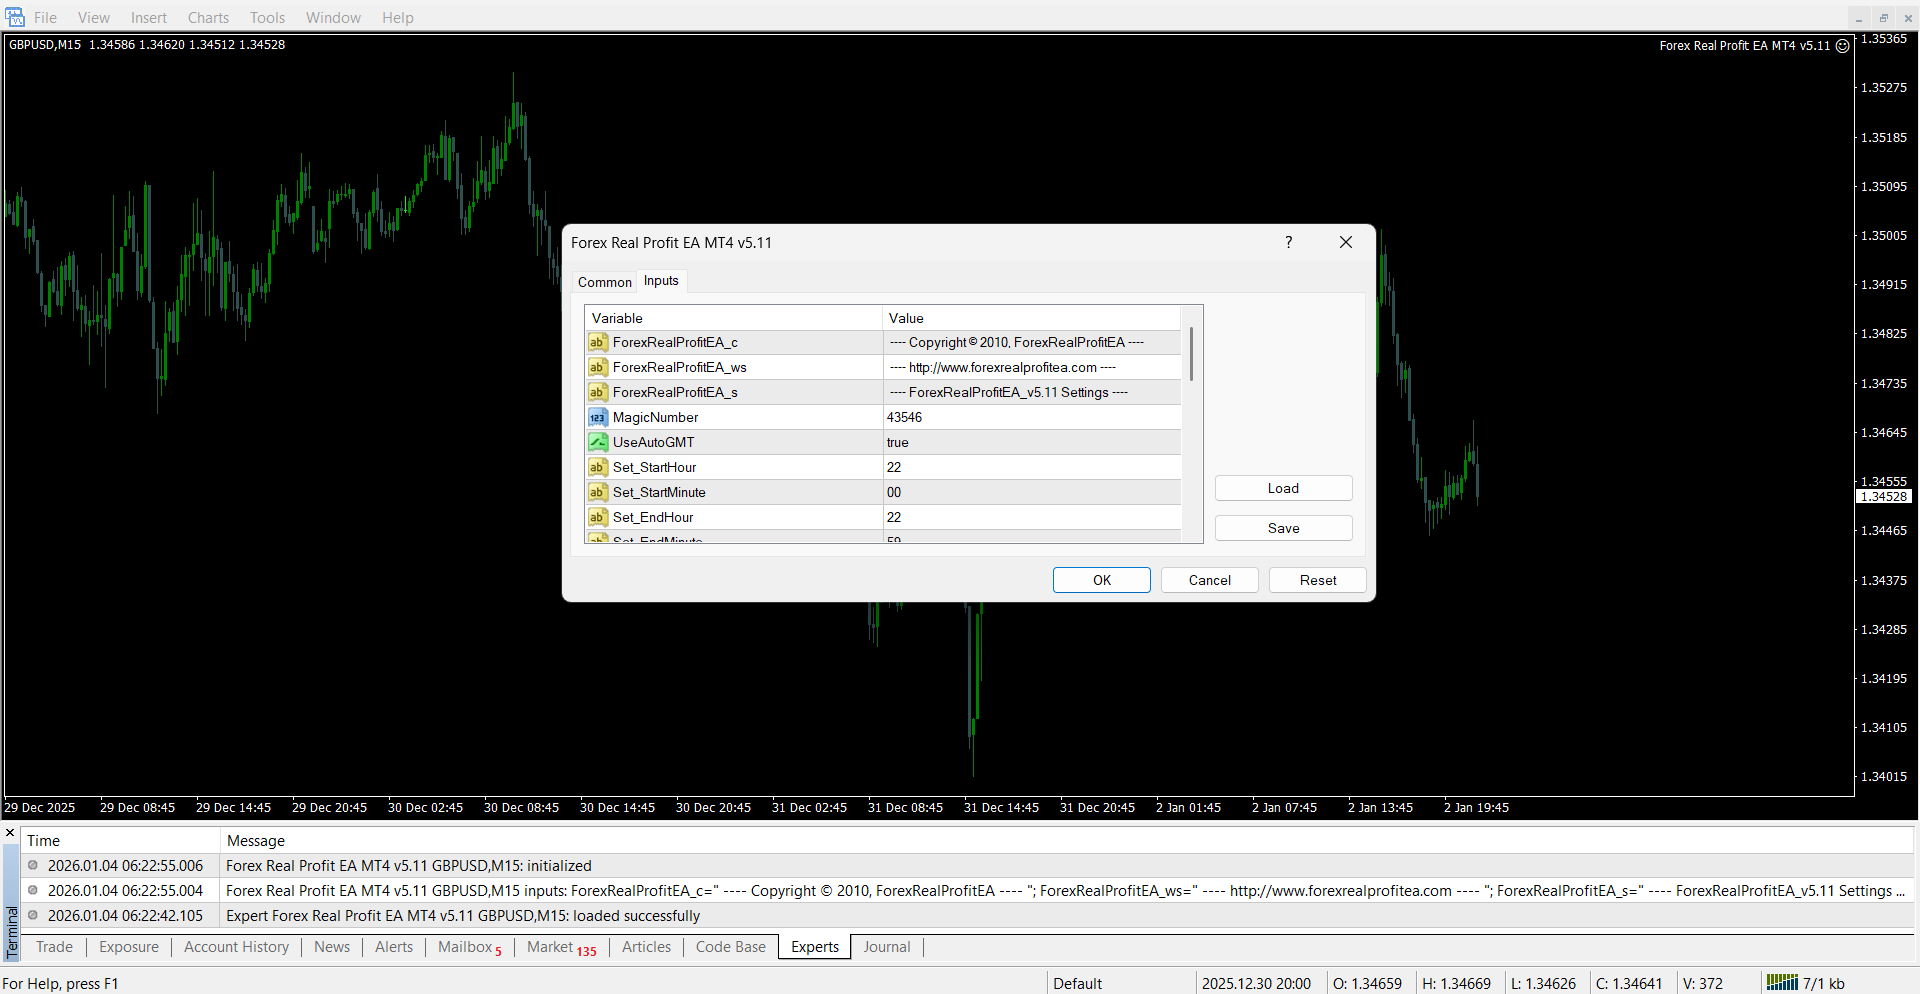Click the Variable column header
Screen dimensions: 1920x994
coord(733,318)
